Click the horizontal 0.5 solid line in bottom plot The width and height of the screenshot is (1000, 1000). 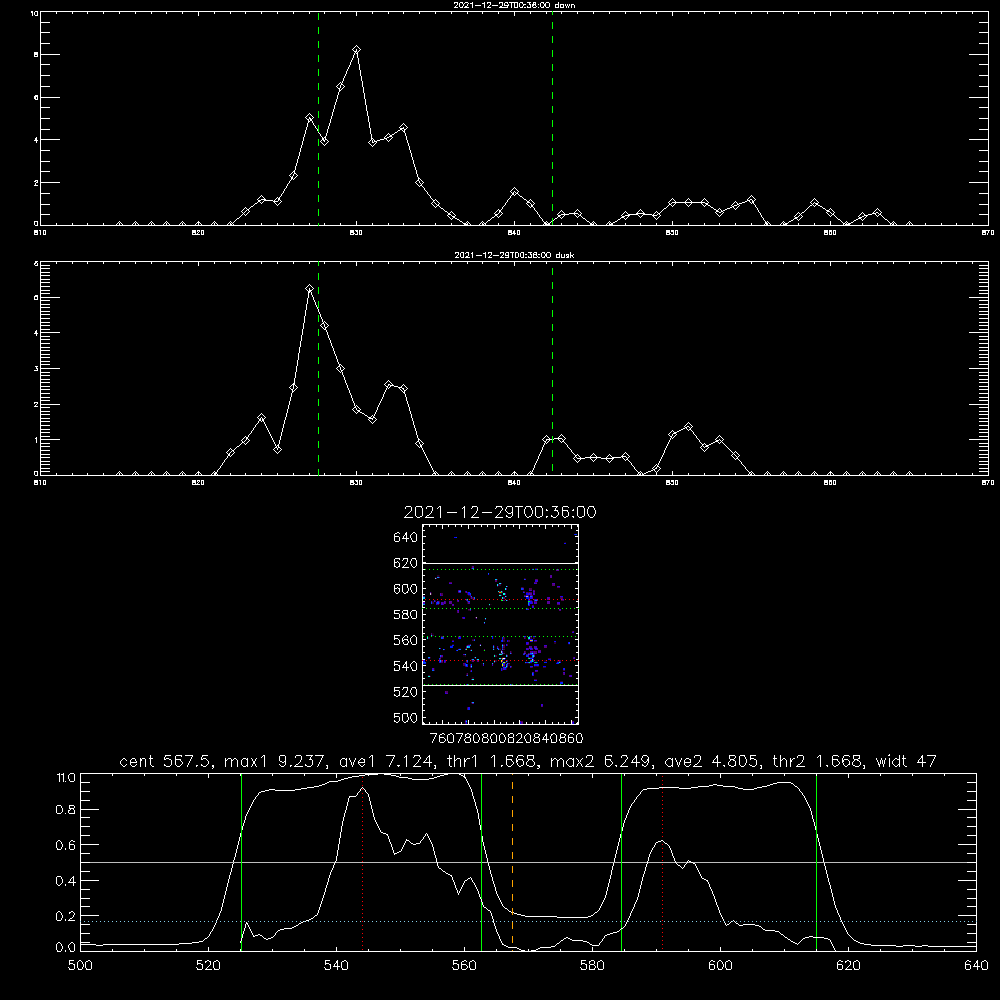[528, 862]
